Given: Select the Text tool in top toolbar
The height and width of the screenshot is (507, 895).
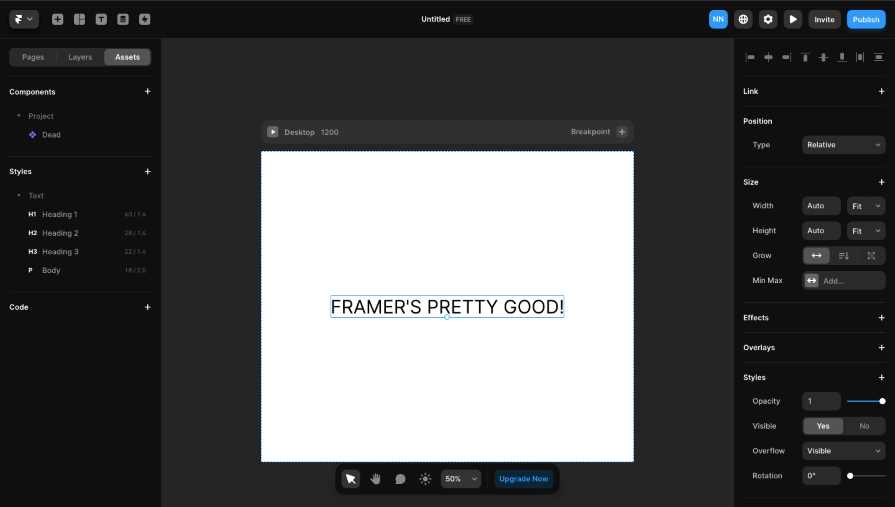Looking at the screenshot, I should tap(101, 19).
